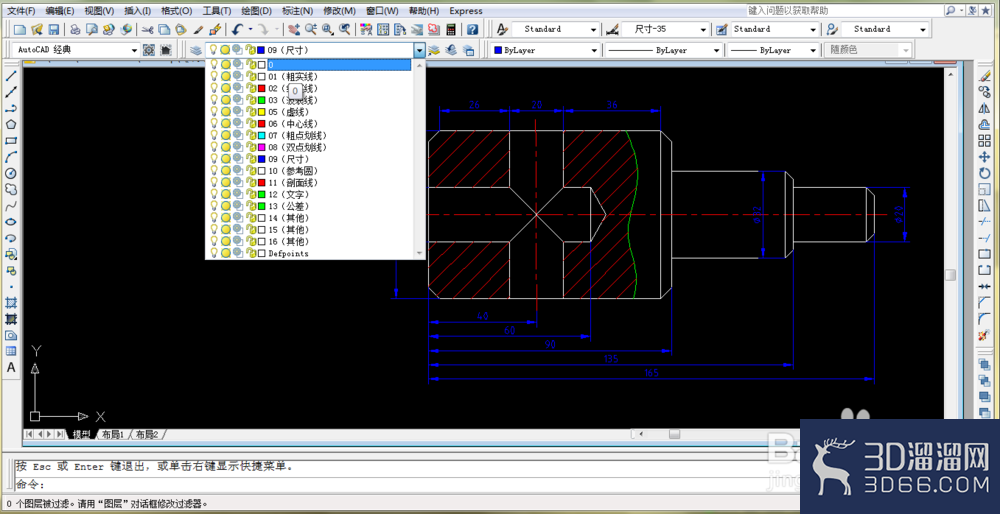Click the Hatch tool icon
The height and width of the screenshot is (514, 1000).
[x=11, y=302]
